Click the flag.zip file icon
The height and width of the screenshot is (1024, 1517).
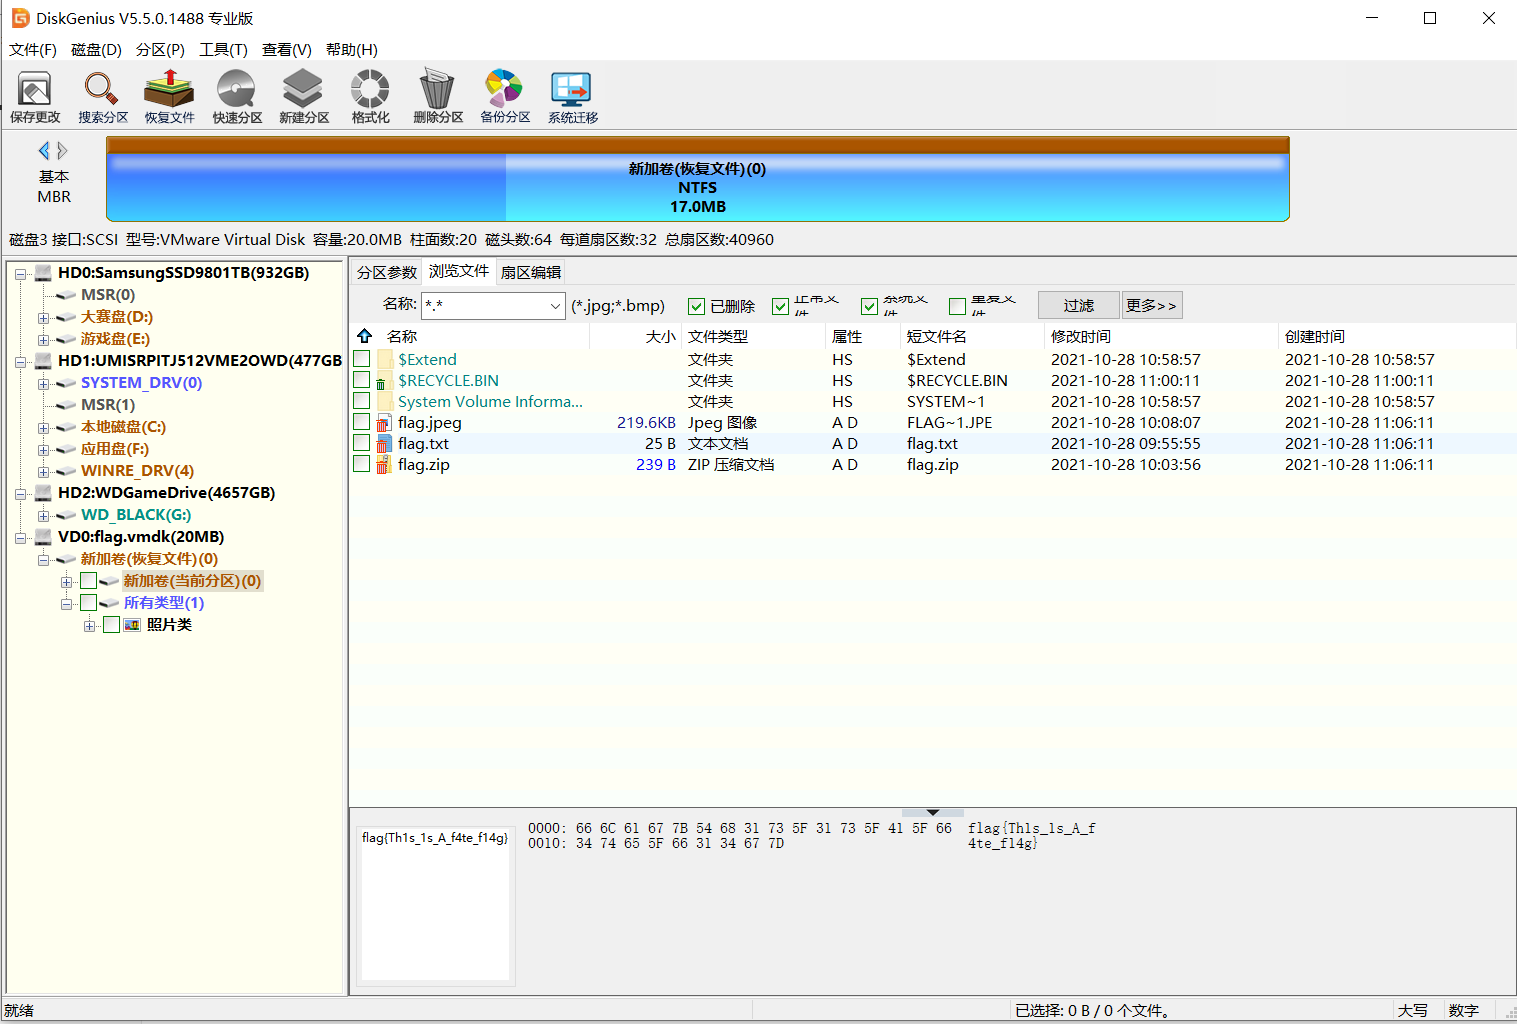383,465
